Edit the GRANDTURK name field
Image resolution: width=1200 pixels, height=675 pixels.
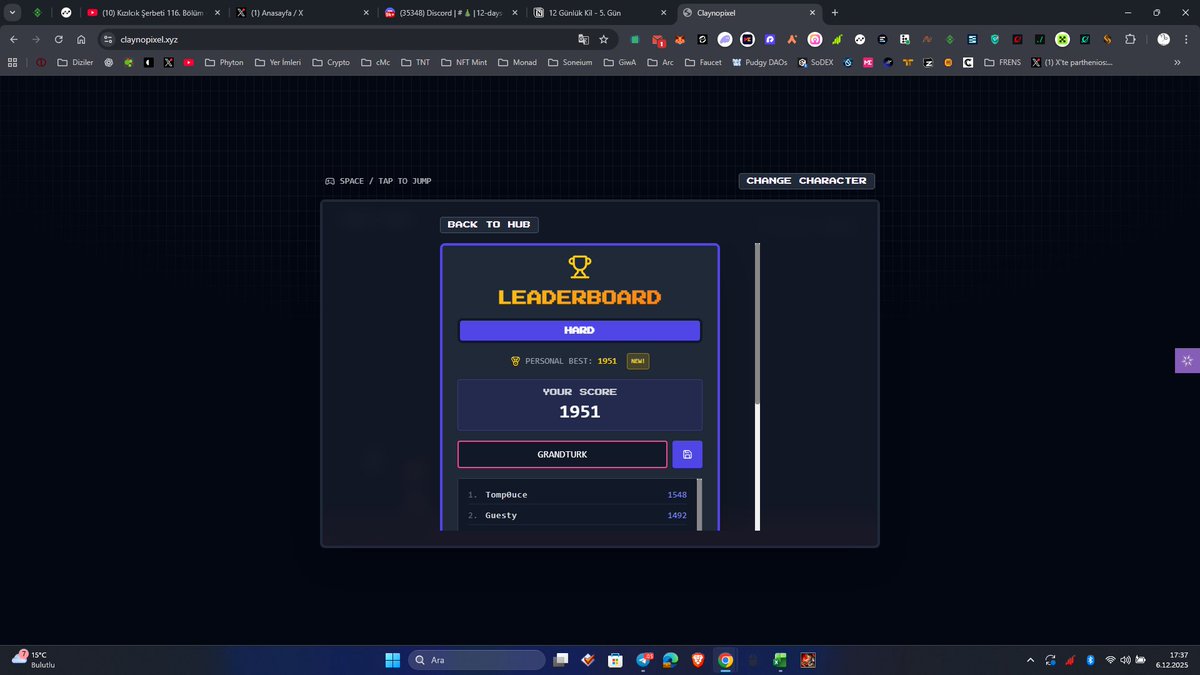562,454
